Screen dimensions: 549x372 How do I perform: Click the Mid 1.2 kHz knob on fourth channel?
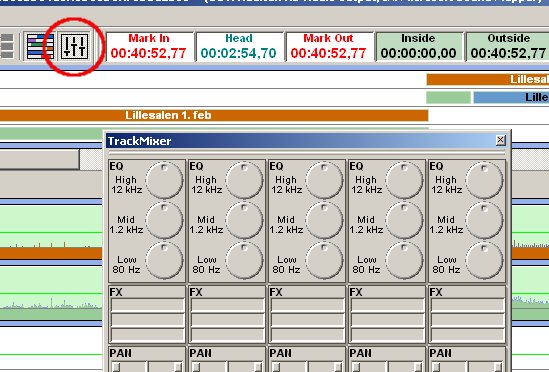coord(404,220)
